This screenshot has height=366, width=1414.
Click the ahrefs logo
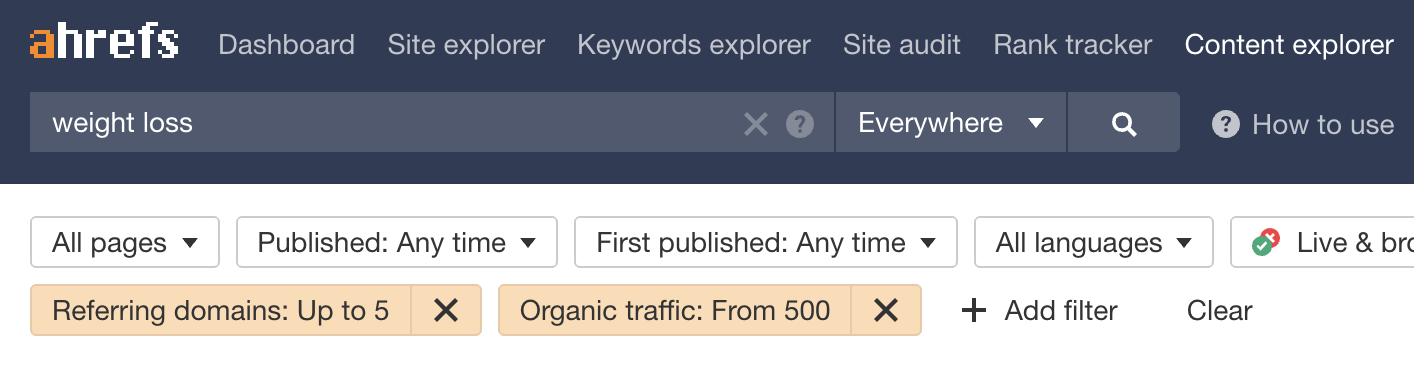pyautogui.click(x=105, y=43)
